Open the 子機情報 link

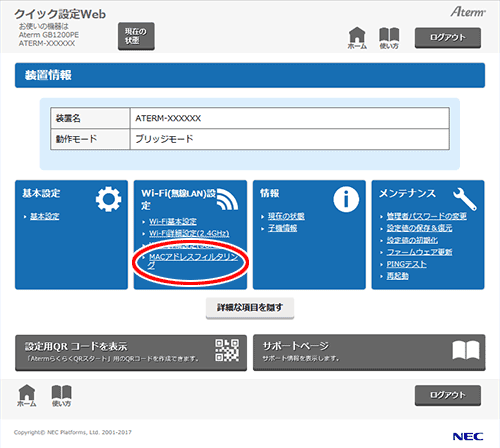click(x=282, y=228)
